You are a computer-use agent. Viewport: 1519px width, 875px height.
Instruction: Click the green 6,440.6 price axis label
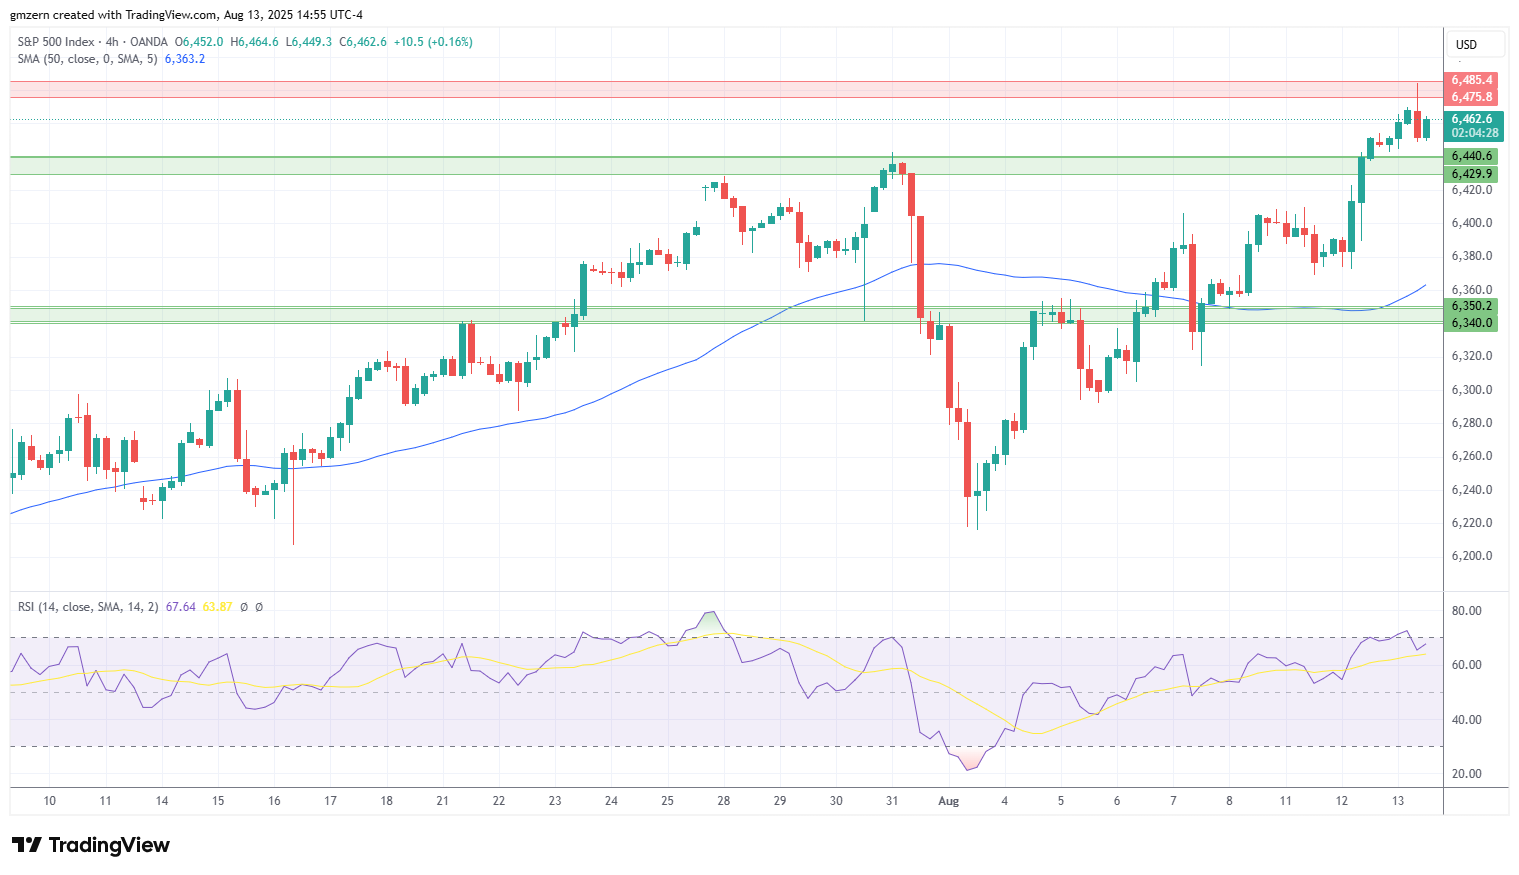pyautogui.click(x=1472, y=156)
